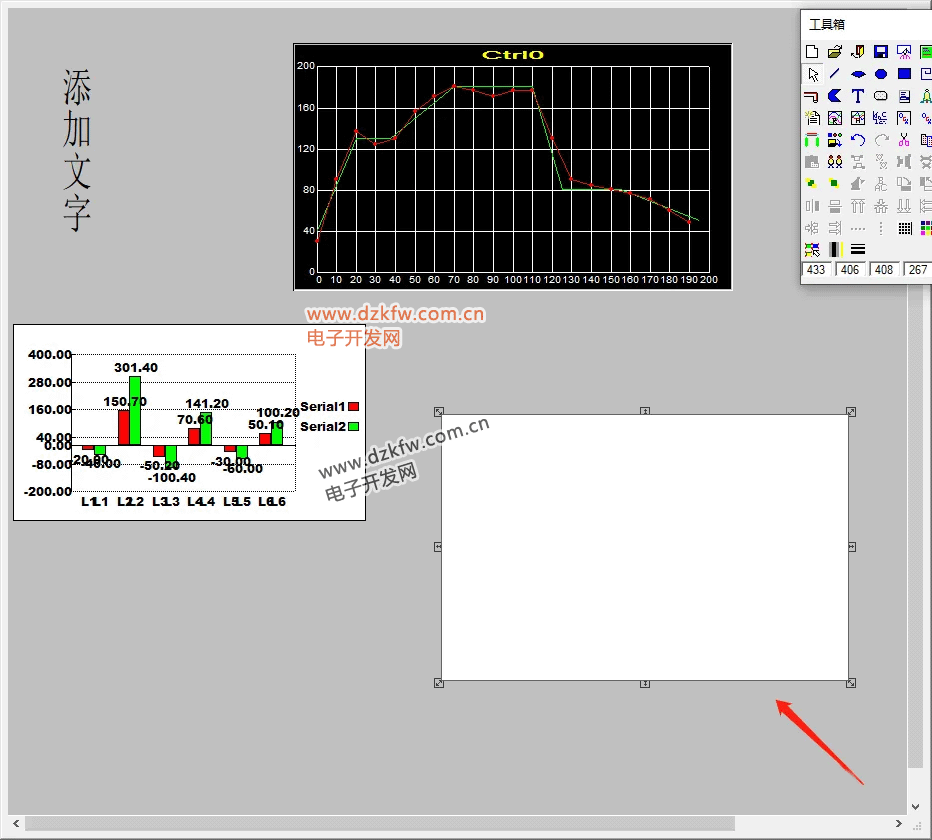This screenshot has height=840, width=932.
Task: Click the X position field showing 433
Action: click(x=816, y=270)
